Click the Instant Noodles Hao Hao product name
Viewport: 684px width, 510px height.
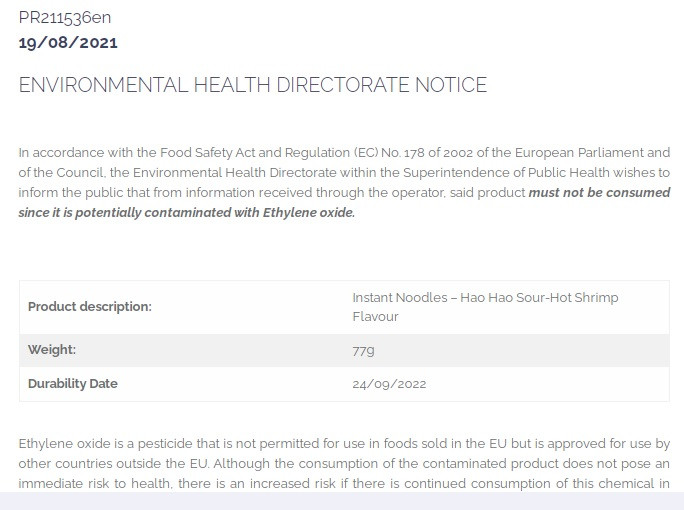(485, 298)
